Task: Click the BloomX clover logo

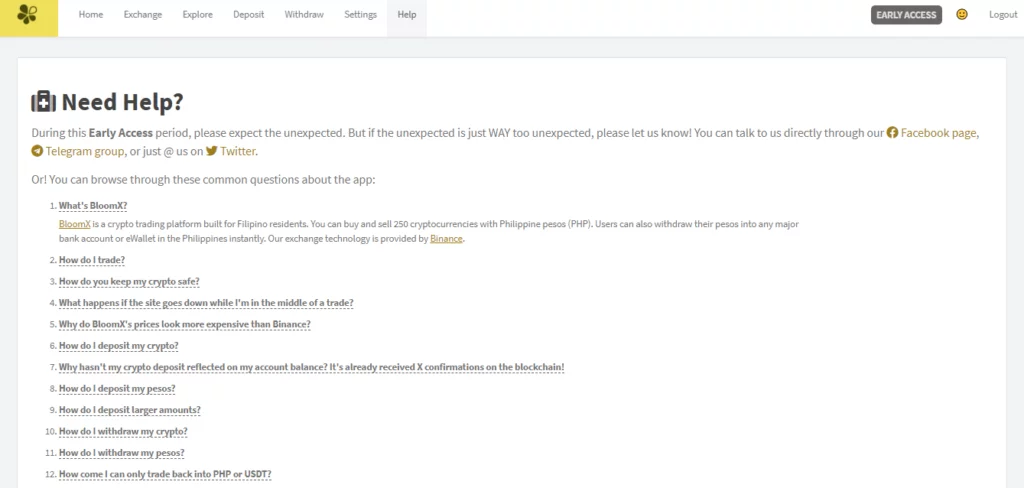Action: [x=27, y=14]
